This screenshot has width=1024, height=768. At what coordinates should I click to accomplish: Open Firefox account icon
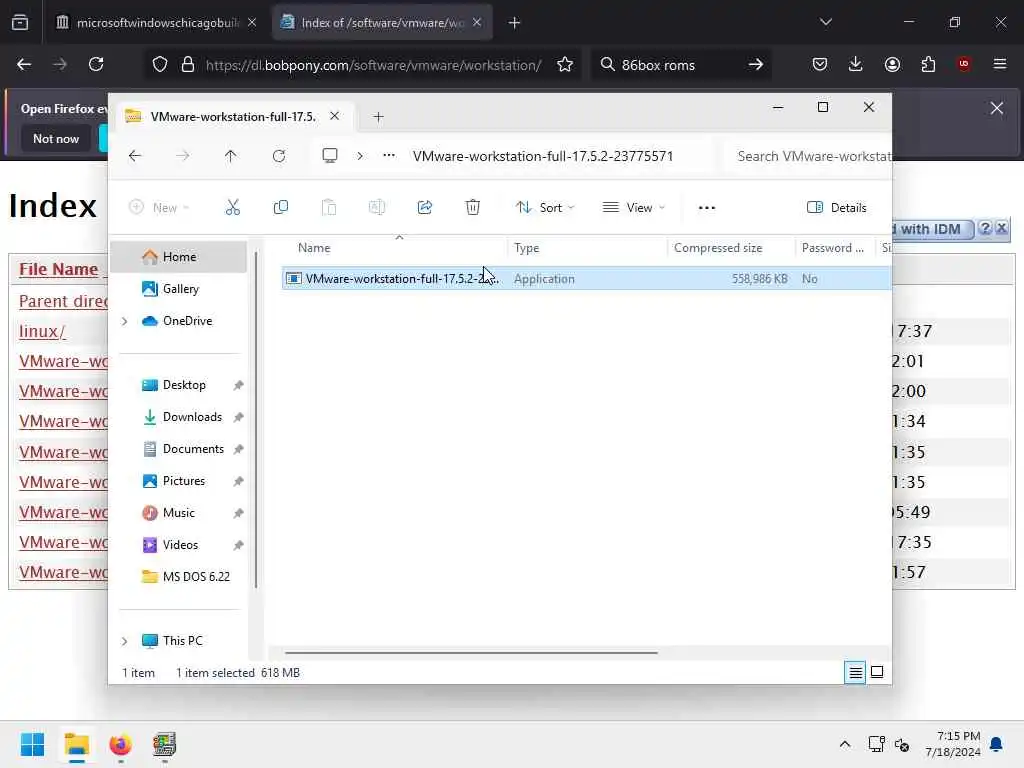pos(892,64)
